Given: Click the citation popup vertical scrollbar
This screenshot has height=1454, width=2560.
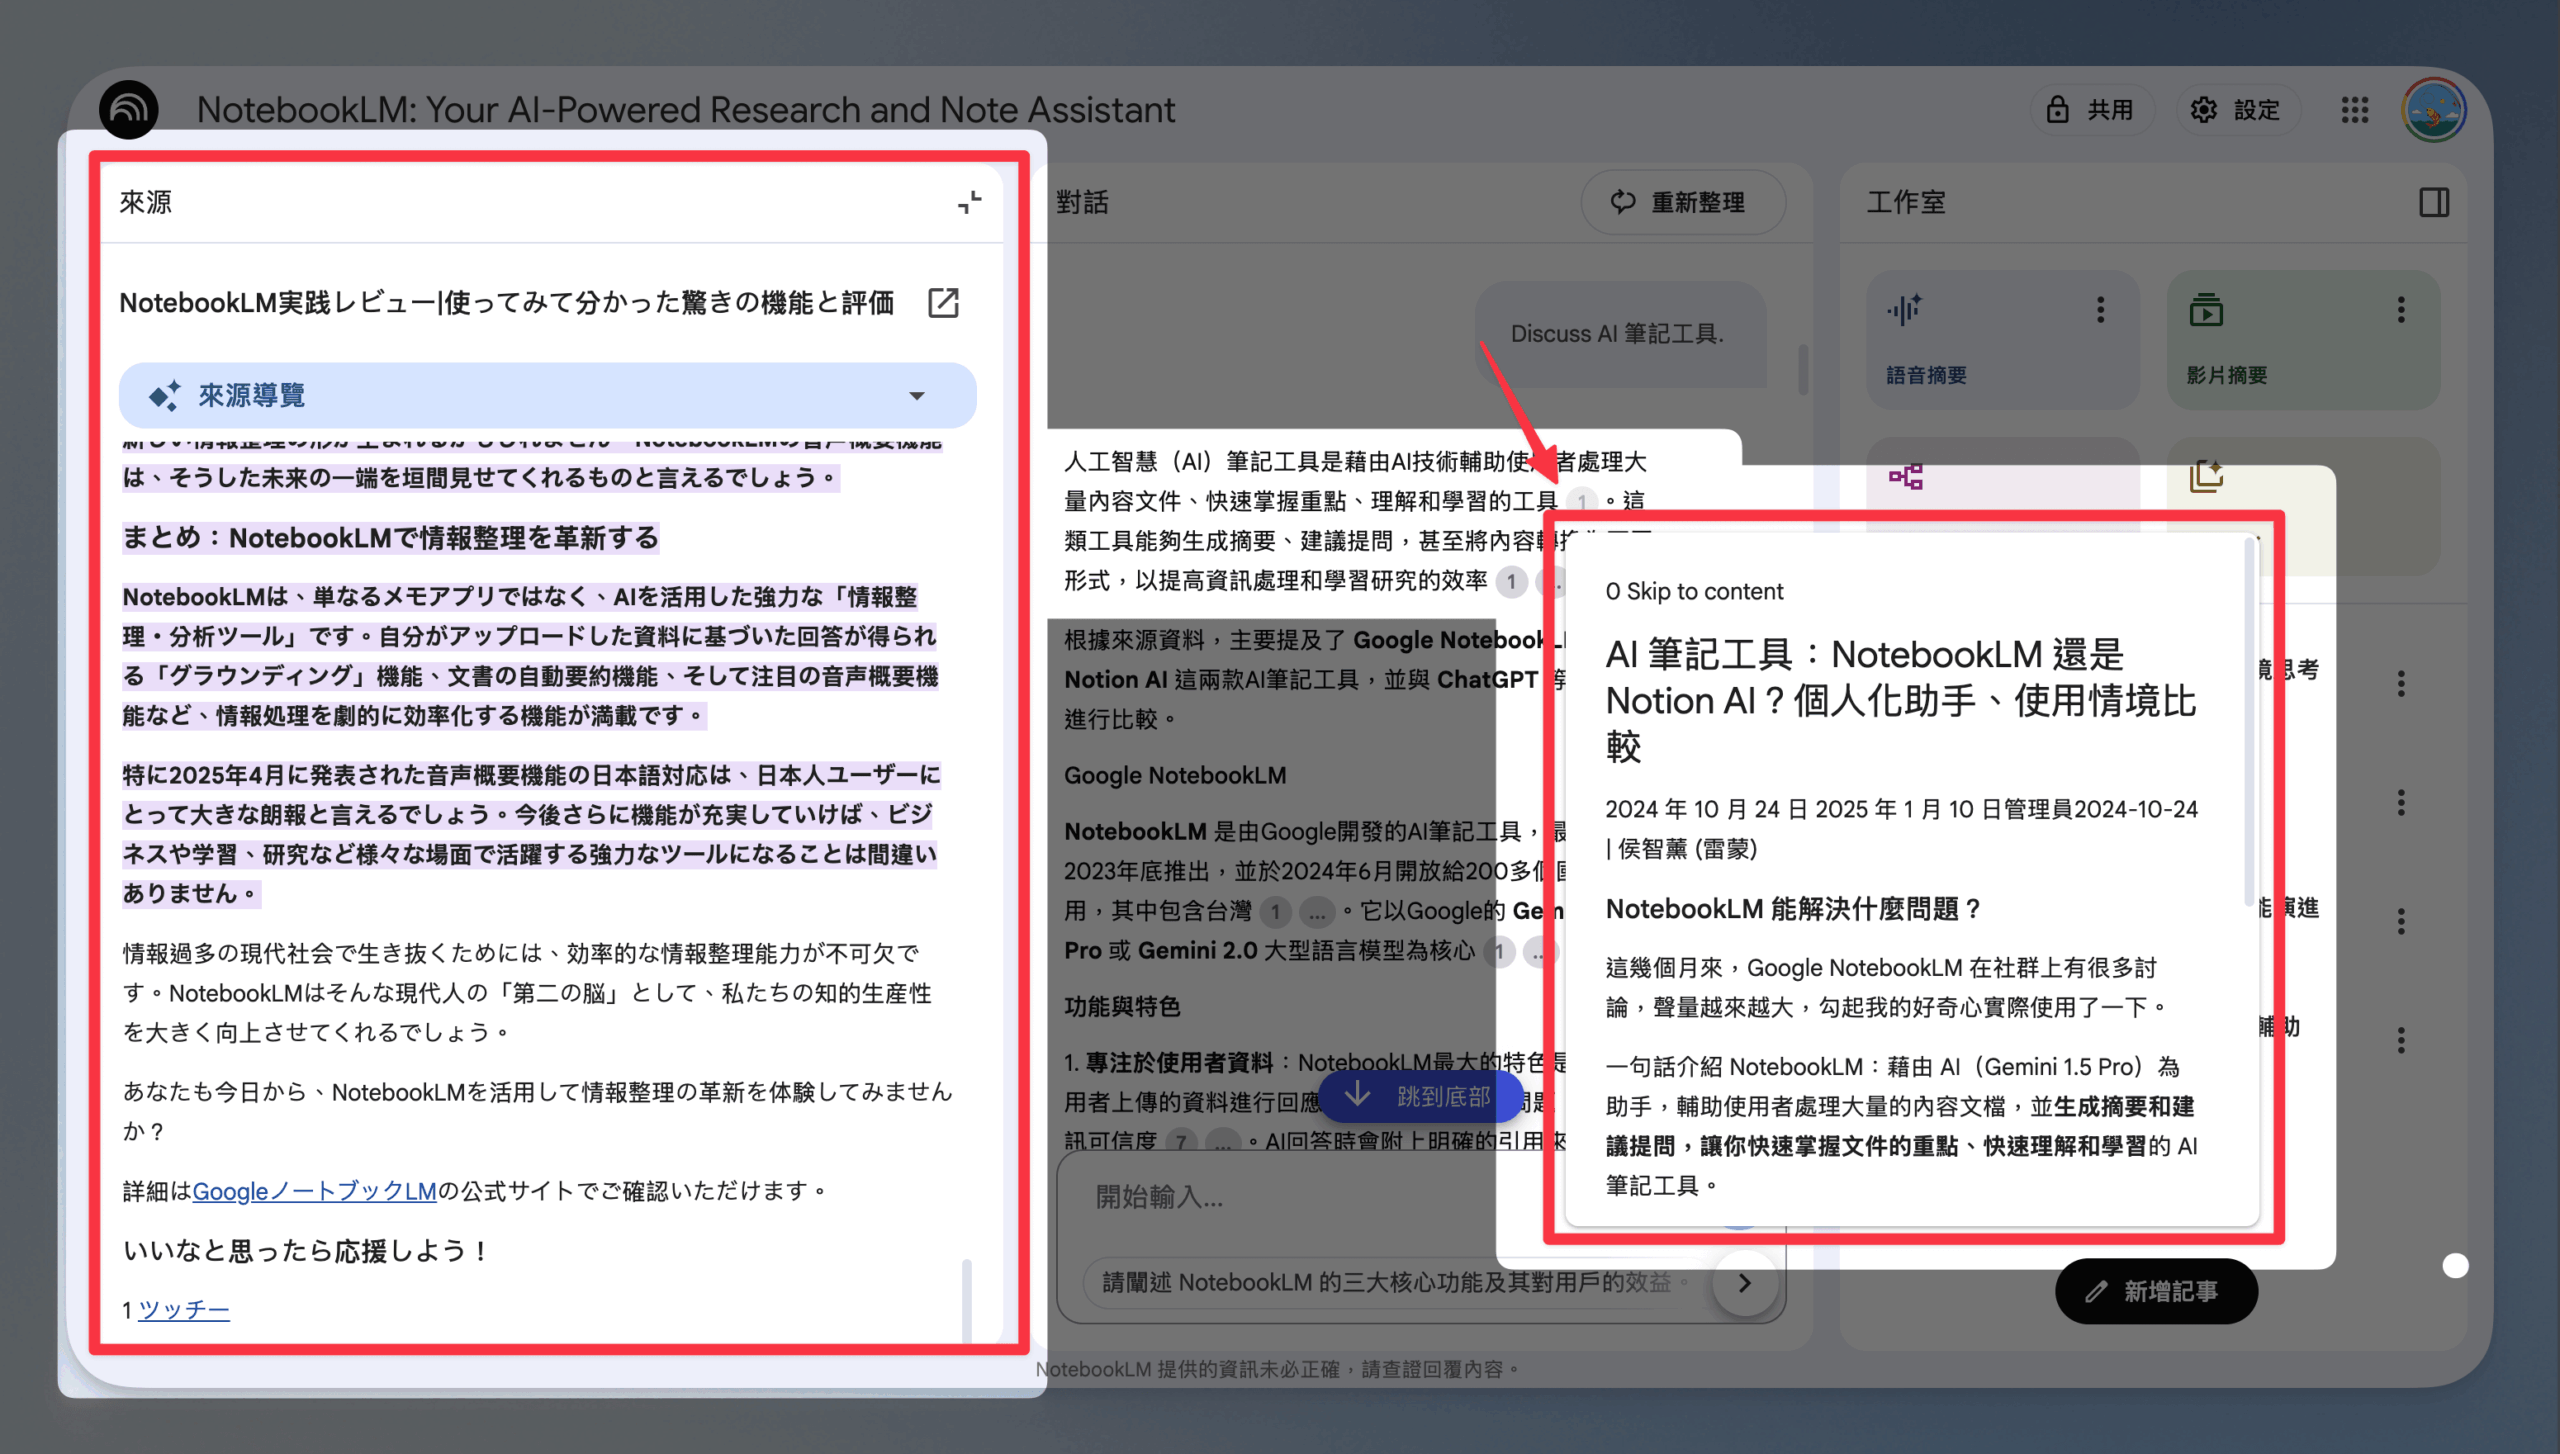Looking at the screenshot, I should click(x=2250, y=720).
